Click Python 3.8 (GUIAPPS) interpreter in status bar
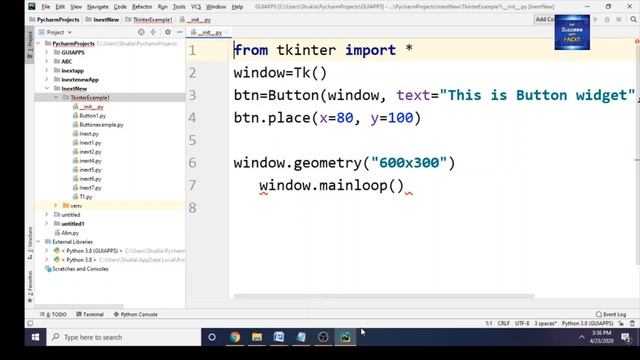 [x=587, y=323]
